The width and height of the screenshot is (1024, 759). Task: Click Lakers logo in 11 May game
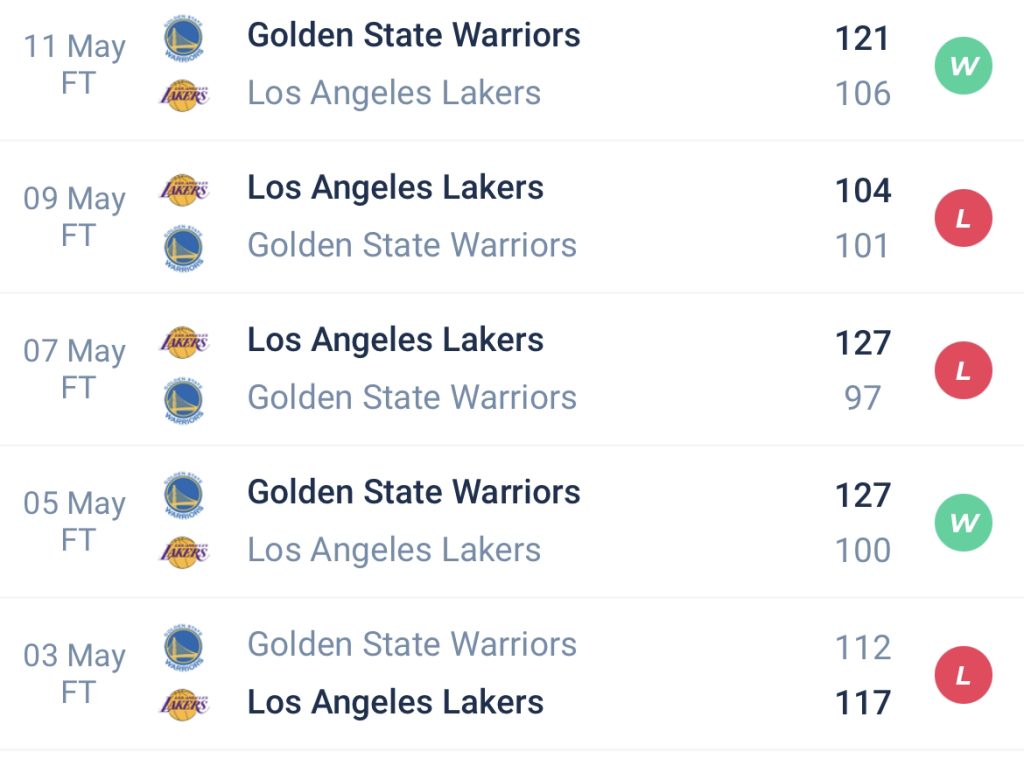[x=184, y=95]
